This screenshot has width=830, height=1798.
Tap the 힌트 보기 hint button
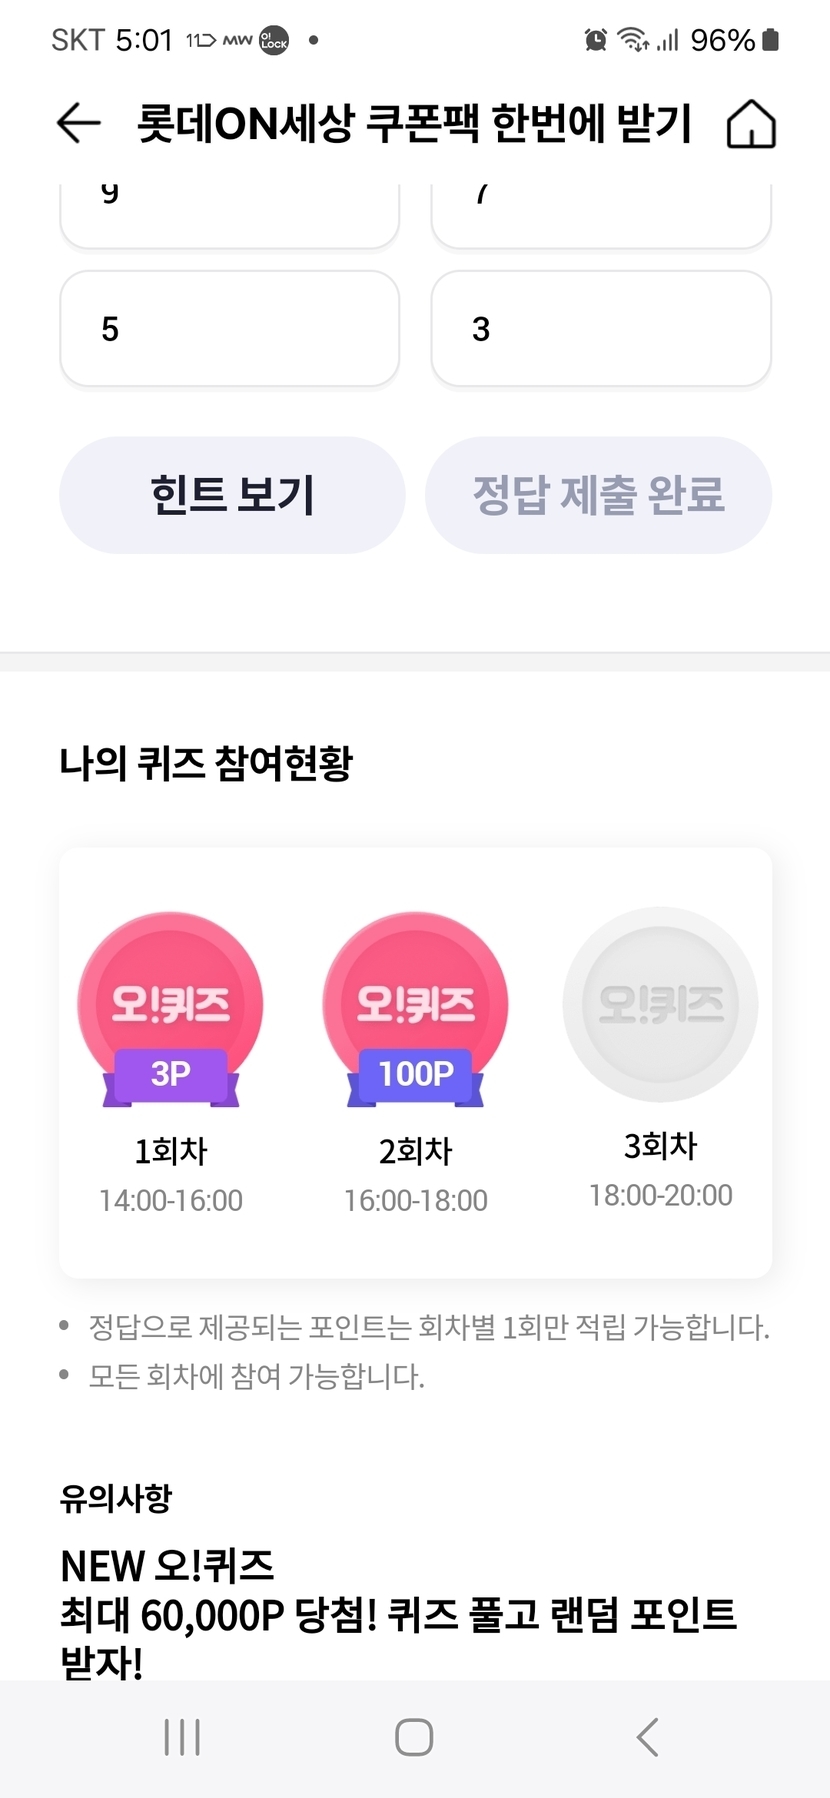232,495
